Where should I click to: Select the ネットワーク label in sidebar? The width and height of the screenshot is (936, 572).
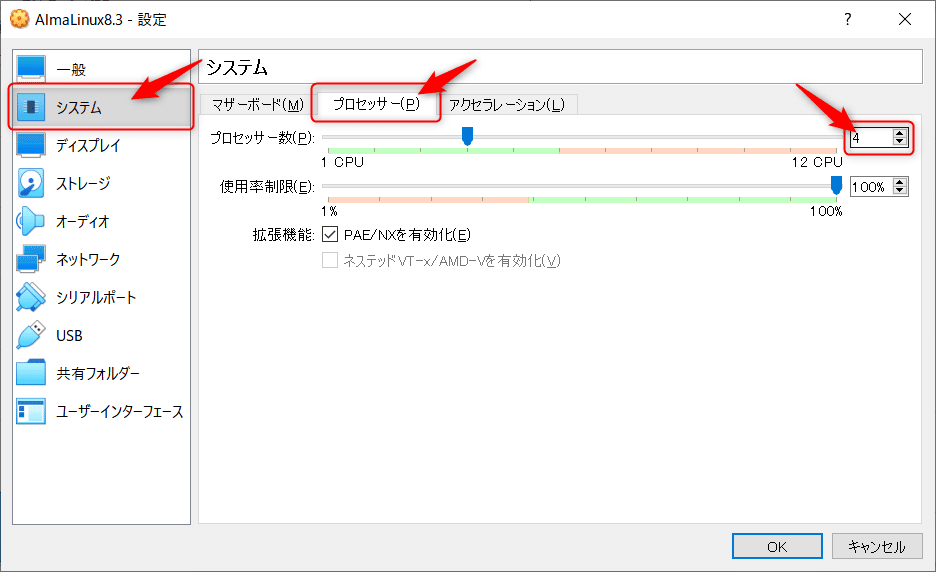click(88, 259)
